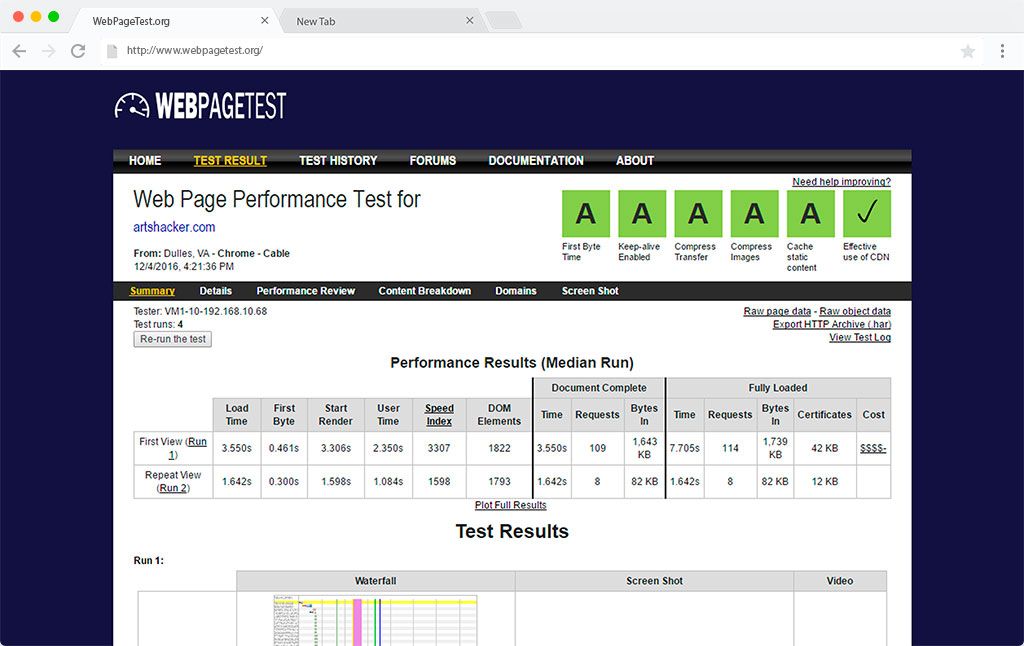This screenshot has width=1024, height=646.
Task: Click the Video column header
Action: click(840, 581)
